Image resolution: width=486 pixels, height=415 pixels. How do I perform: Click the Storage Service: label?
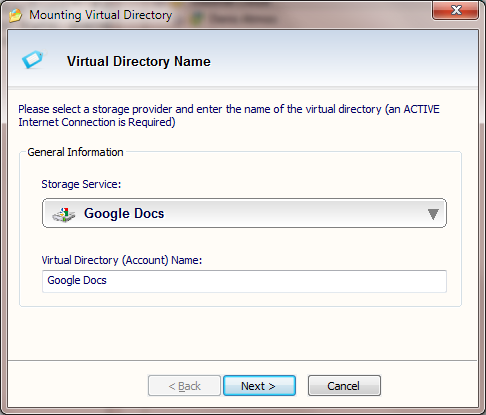coord(81,184)
